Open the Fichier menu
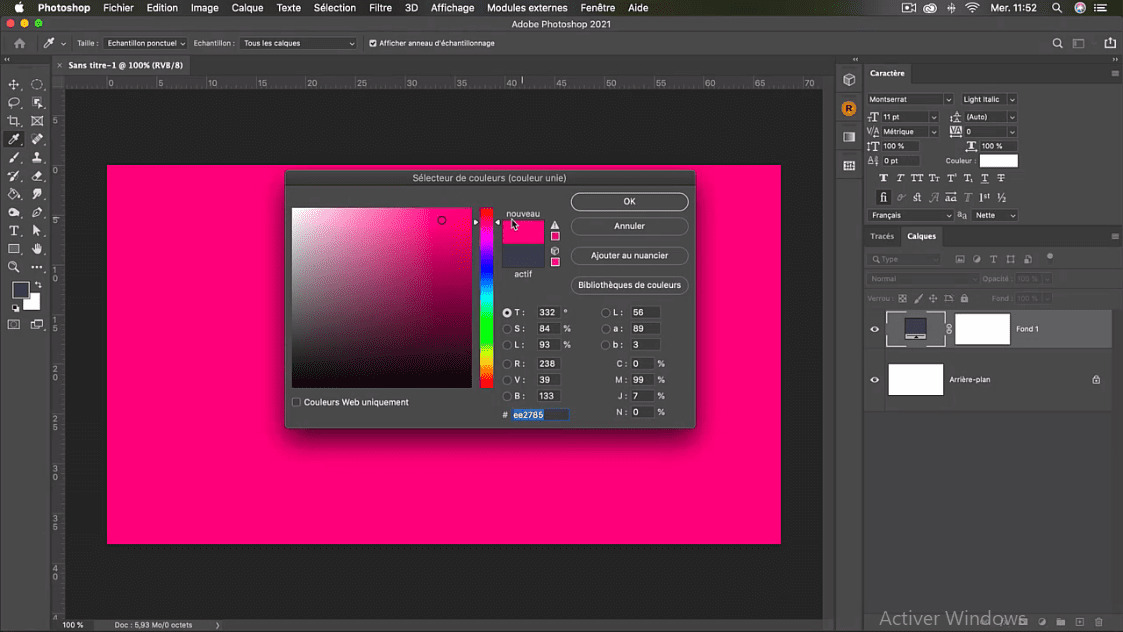This screenshot has height=632, width=1123. [118, 8]
